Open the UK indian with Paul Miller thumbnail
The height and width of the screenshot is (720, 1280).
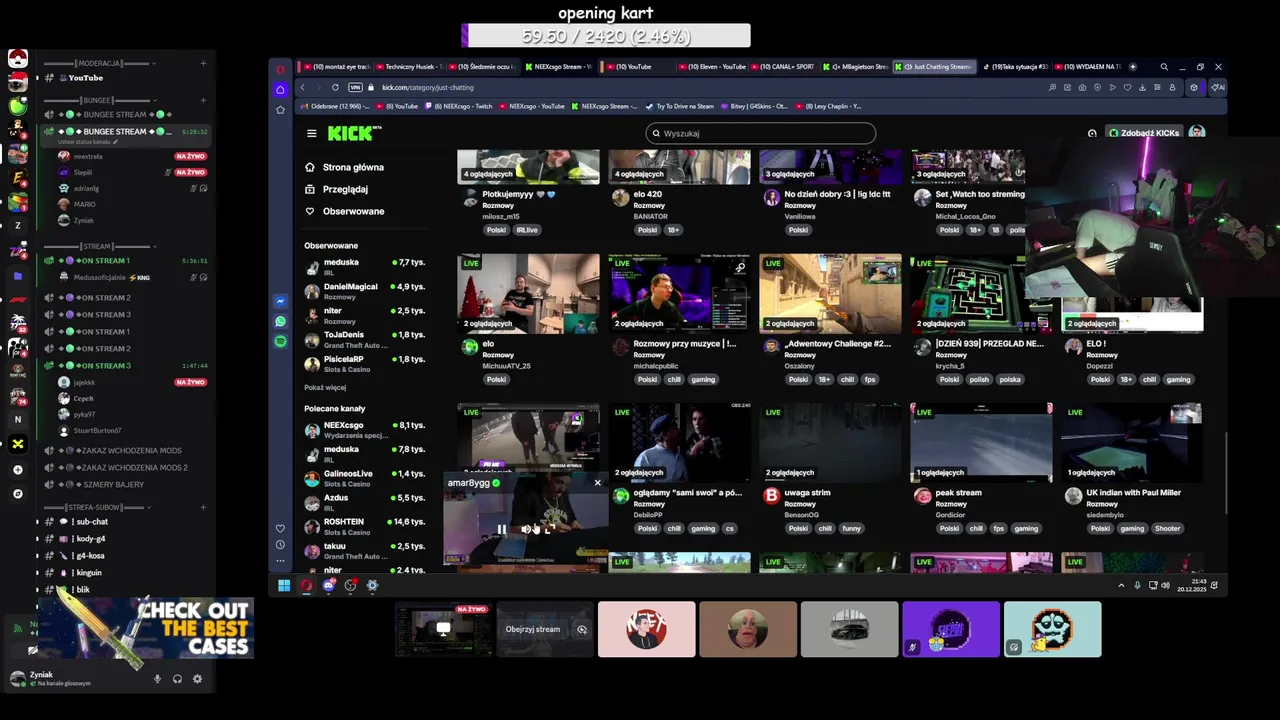coord(1132,442)
